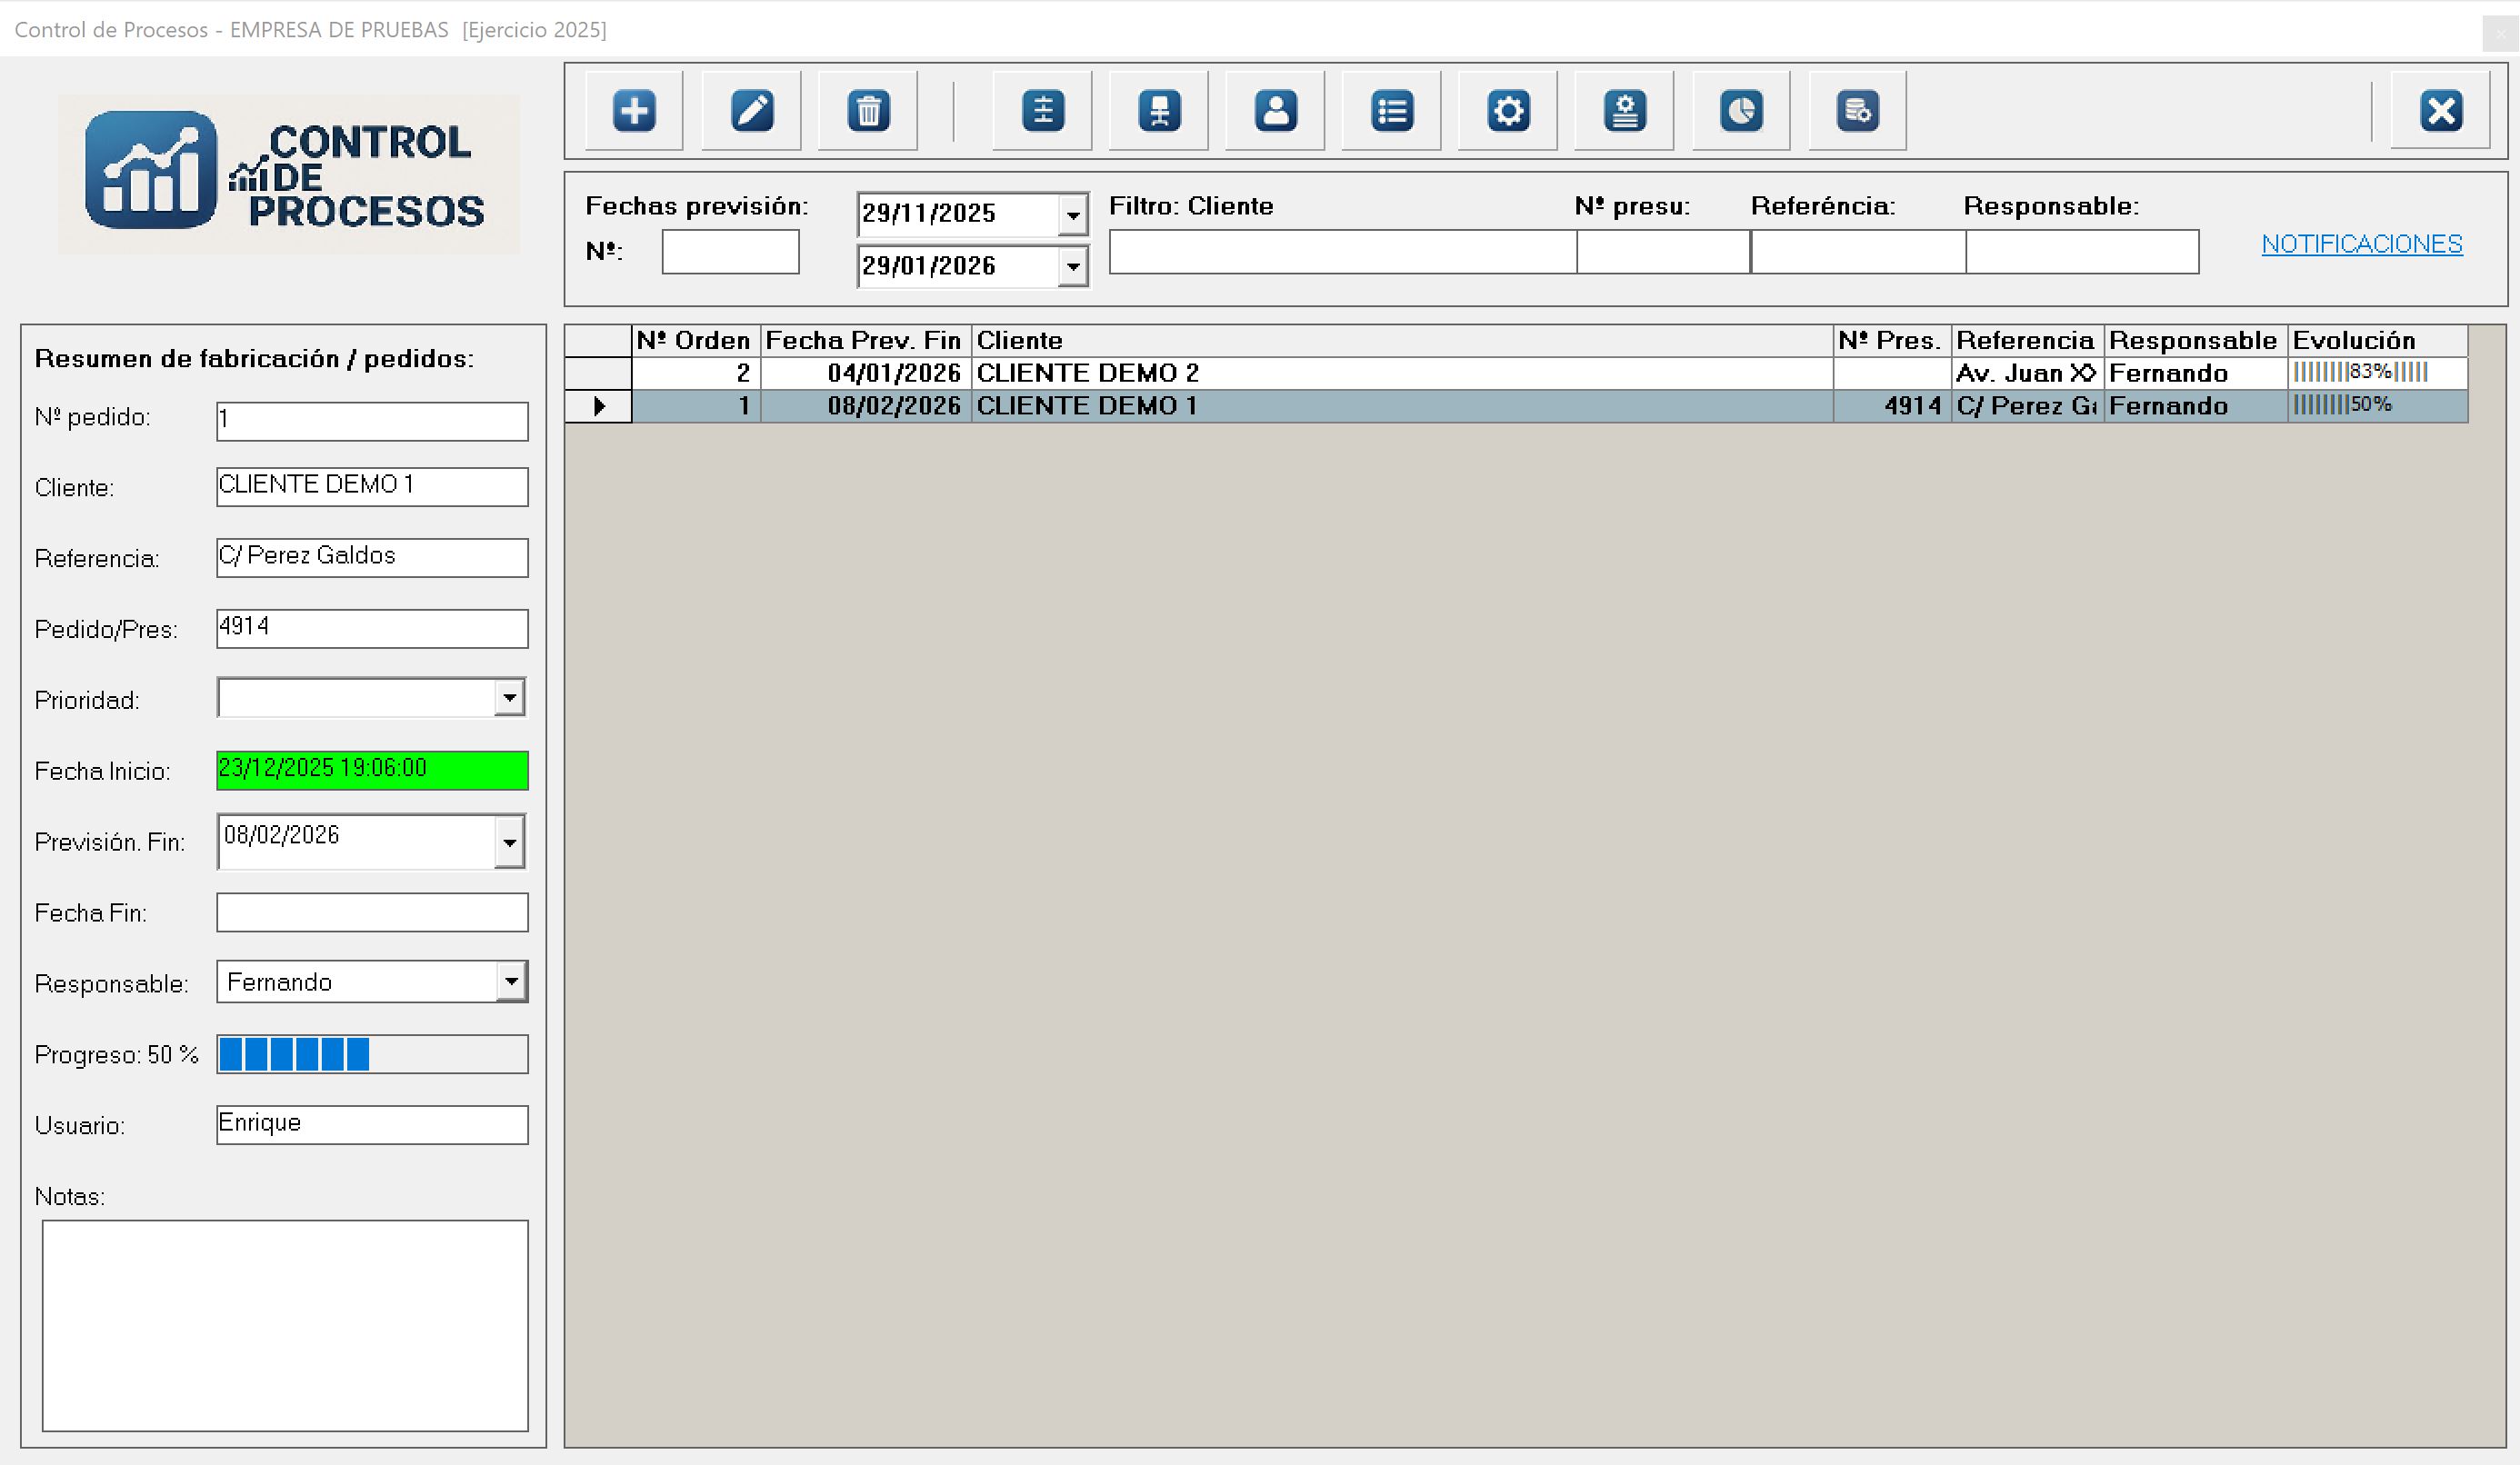Click the gear with lines icon

coord(1624,110)
